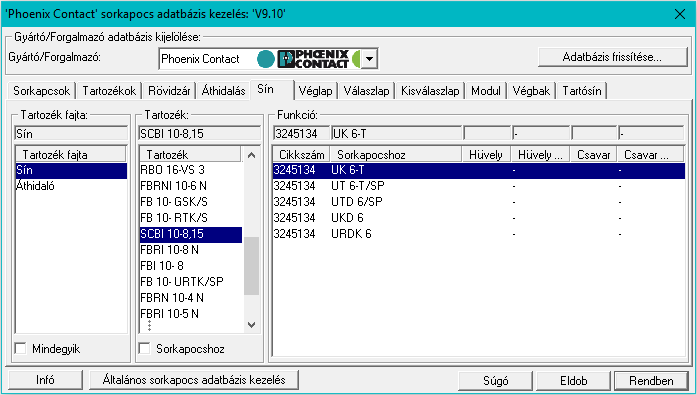Click the Tartozék list scroll down arrow
697x395 pixels.
tap(252, 325)
